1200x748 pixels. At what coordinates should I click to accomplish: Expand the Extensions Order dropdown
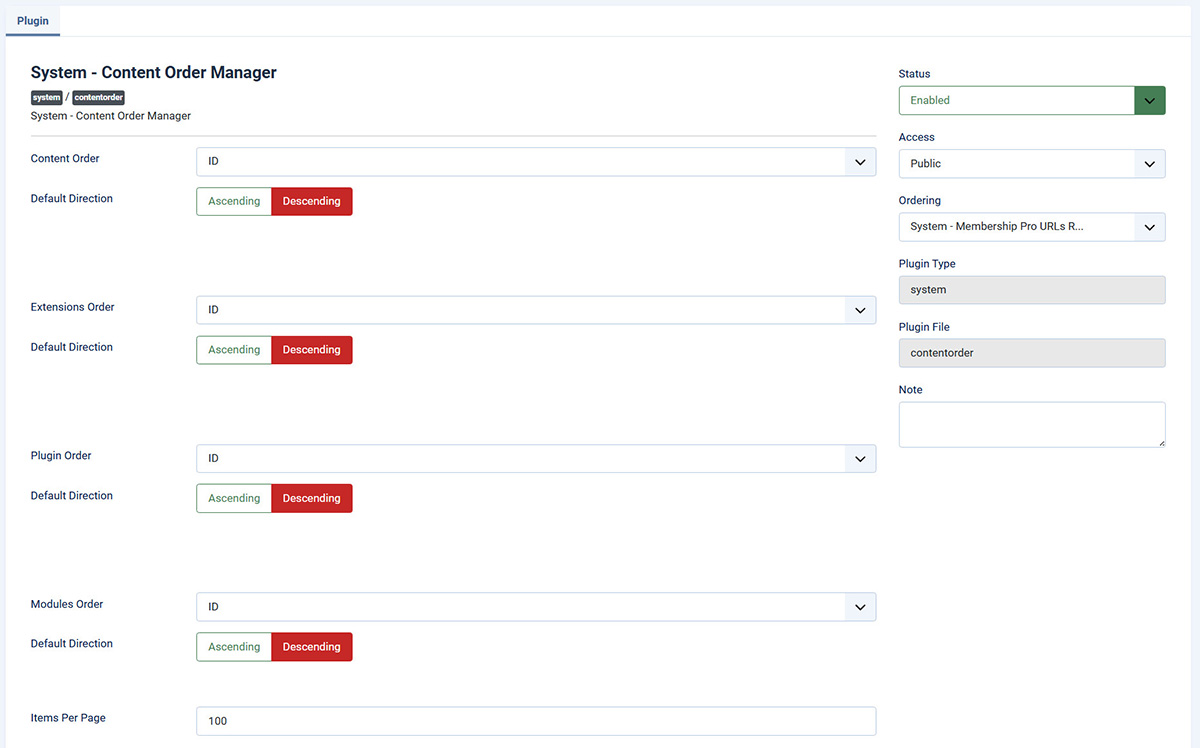click(x=535, y=310)
